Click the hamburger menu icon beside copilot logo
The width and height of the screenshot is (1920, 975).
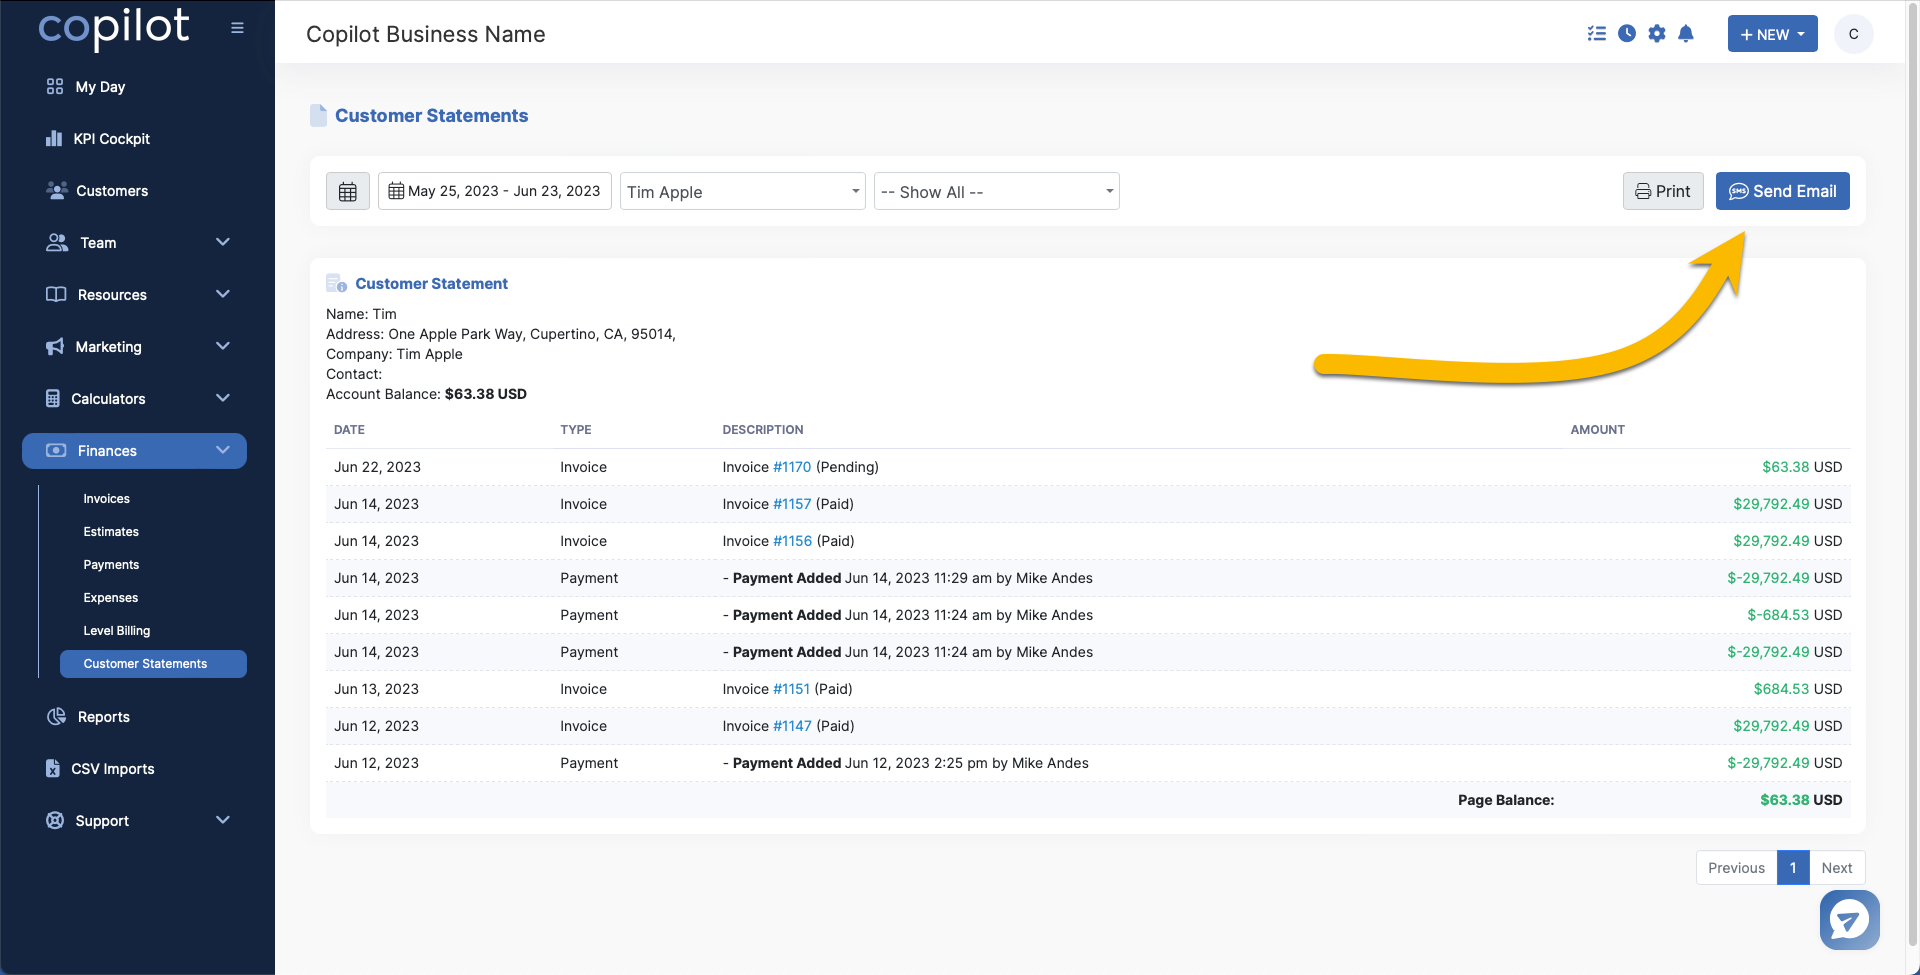coord(237,28)
